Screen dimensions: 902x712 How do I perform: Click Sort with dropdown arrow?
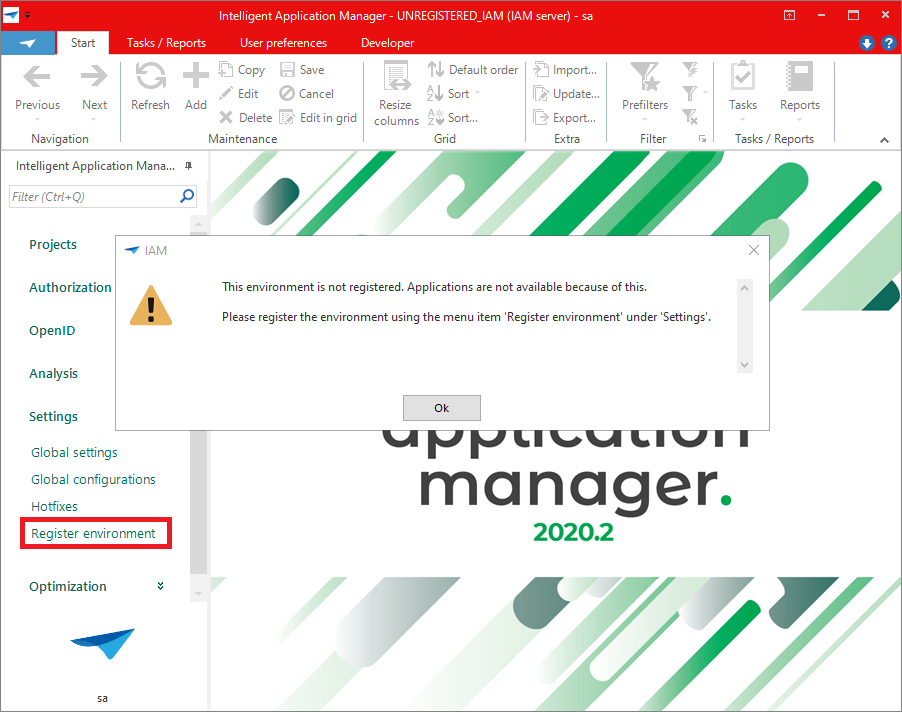click(453, 94)
